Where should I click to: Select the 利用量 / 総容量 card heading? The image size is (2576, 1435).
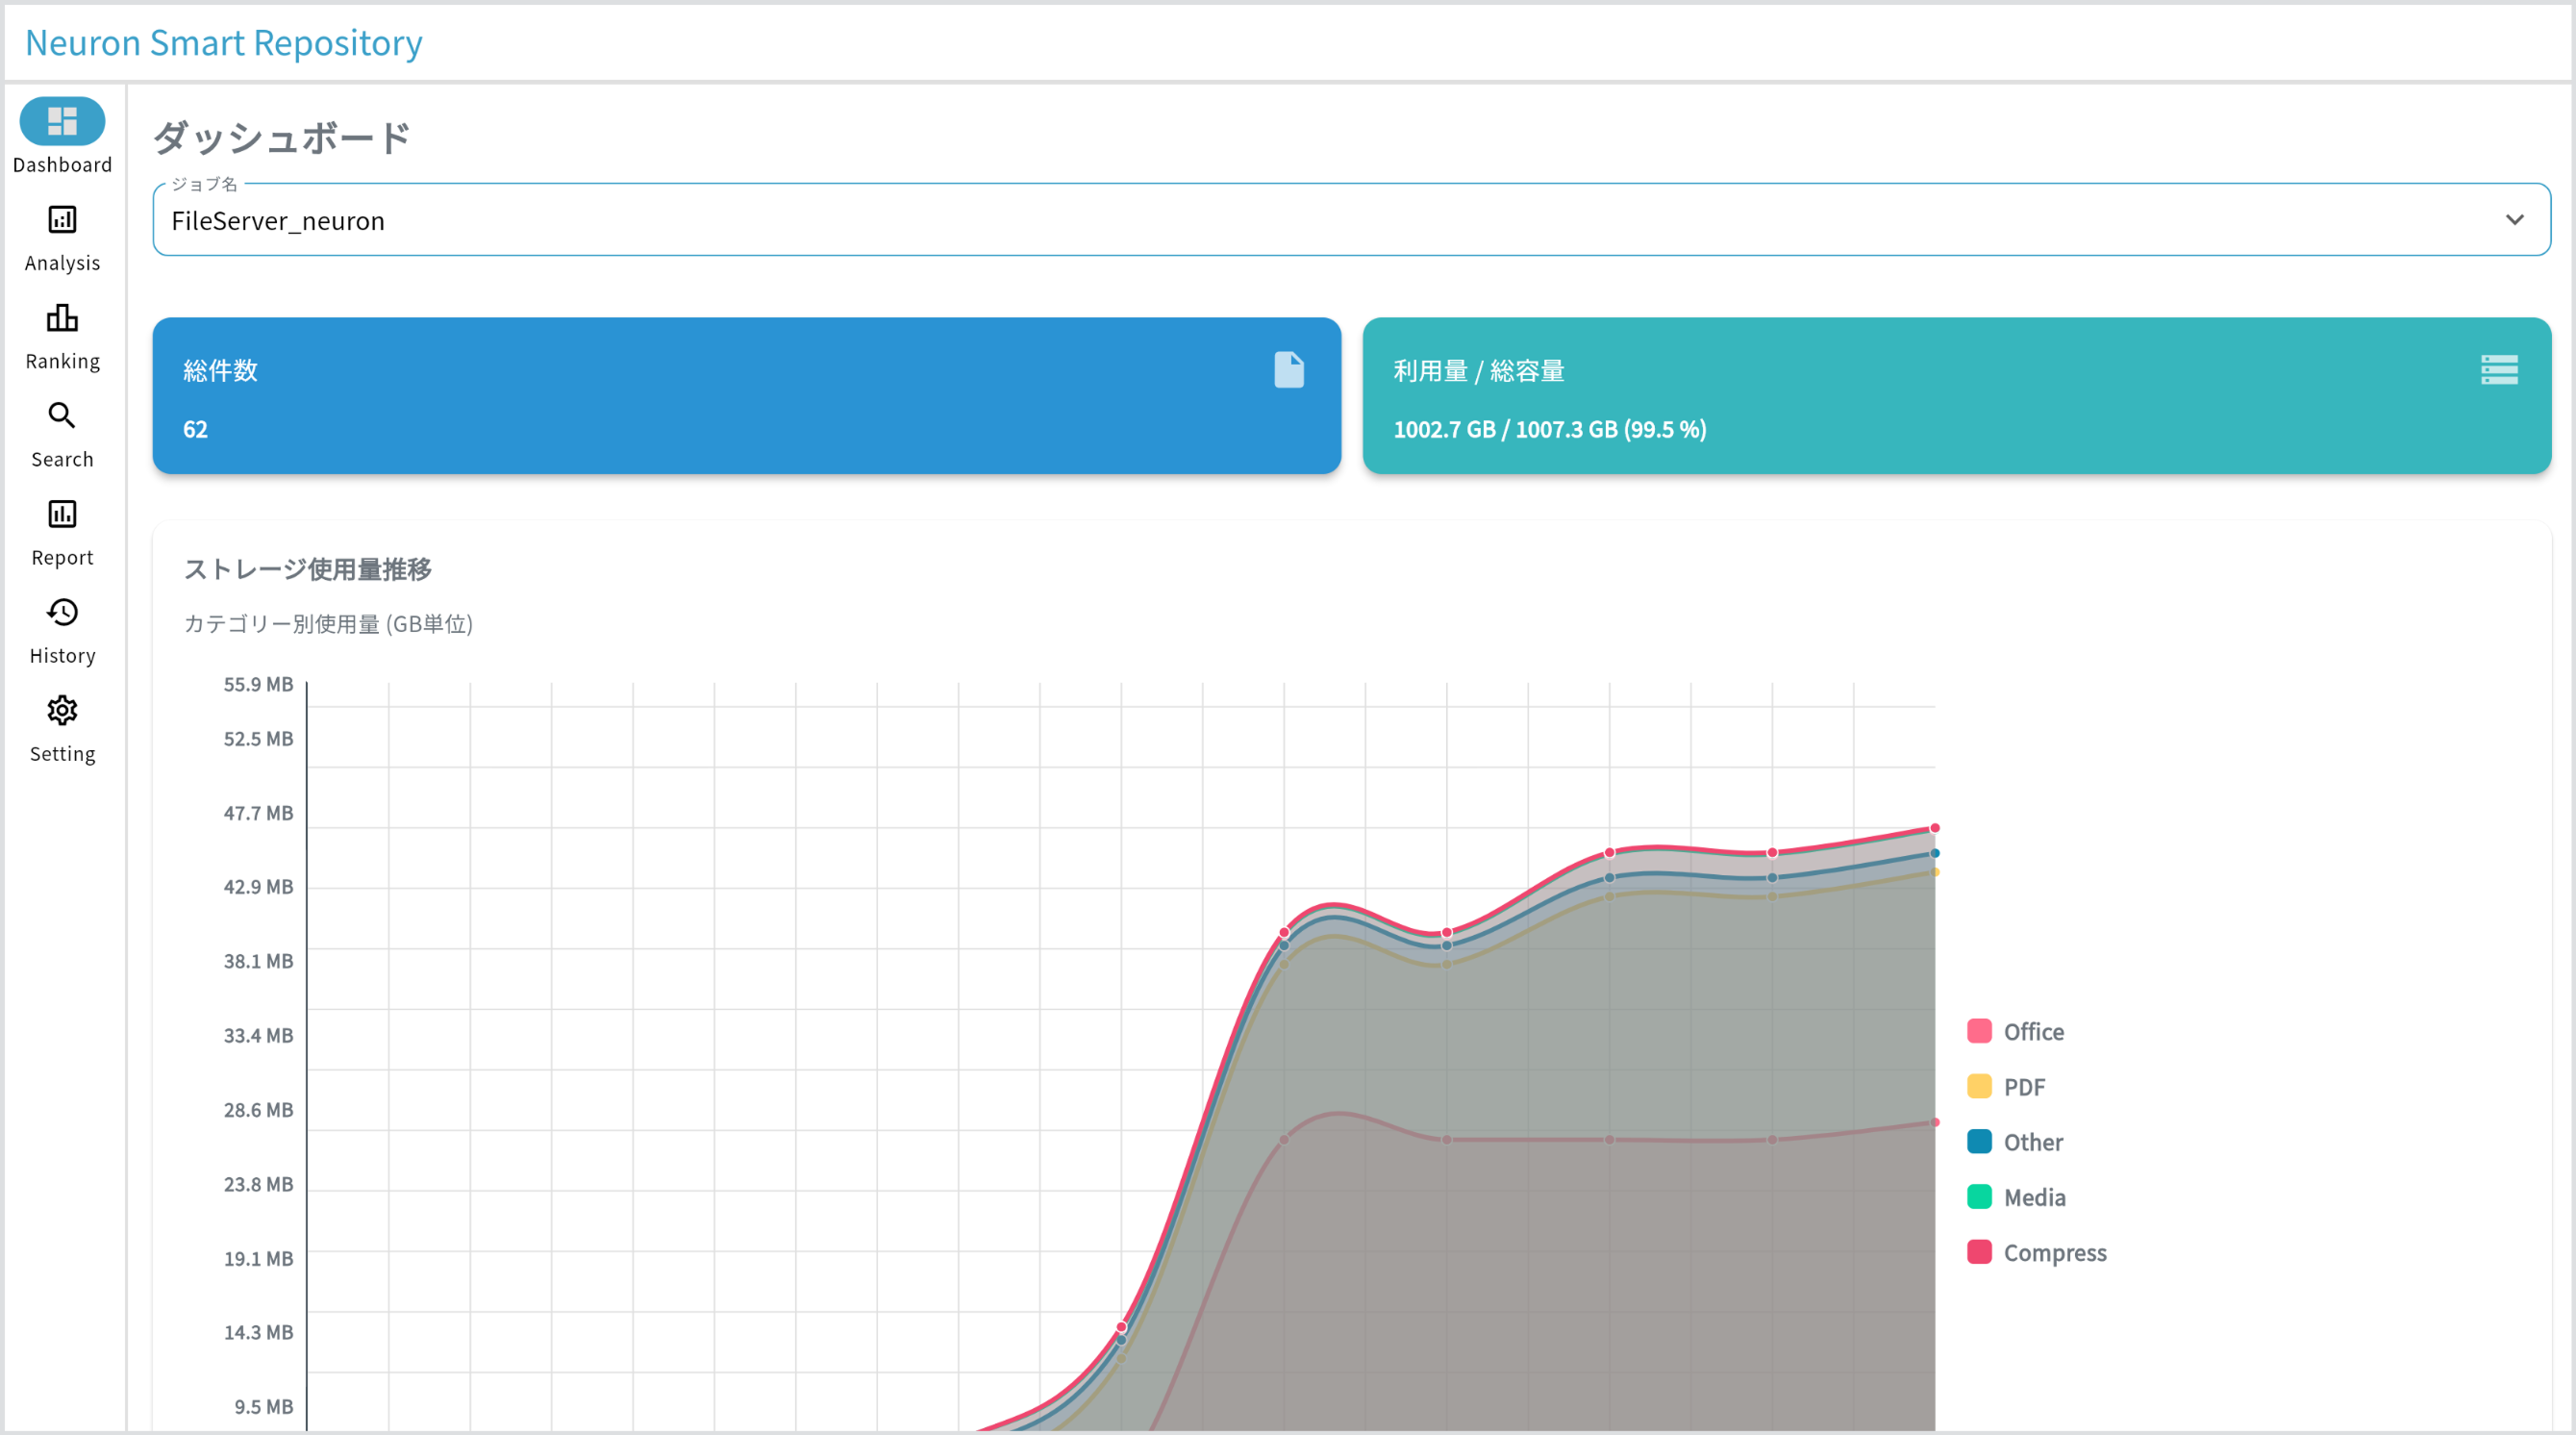1479,371
